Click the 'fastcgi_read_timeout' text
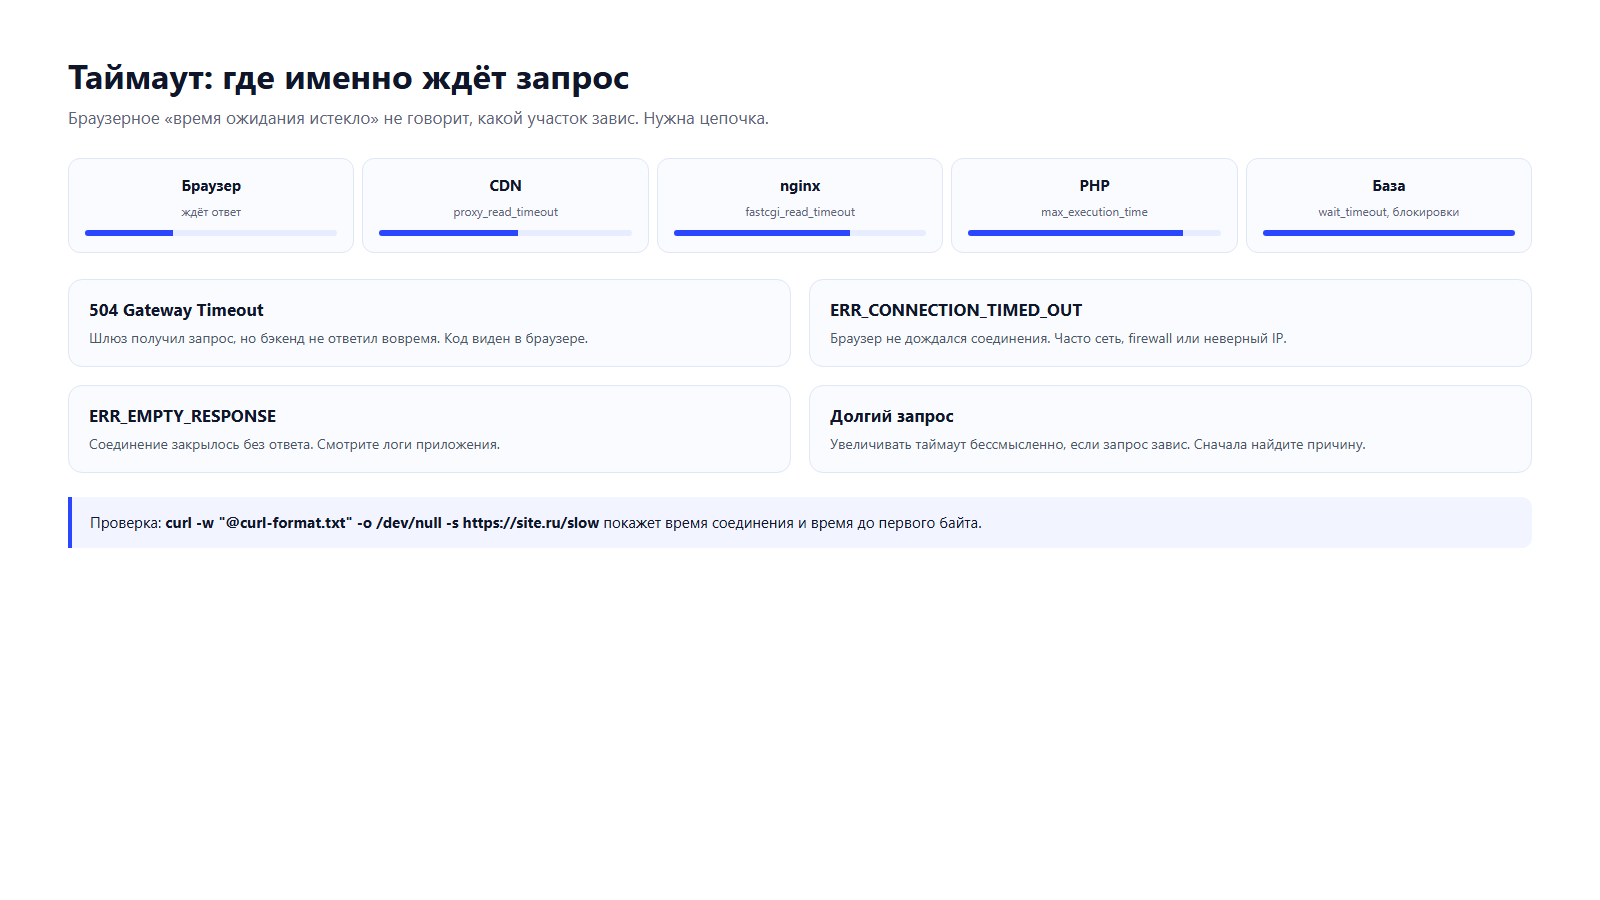This screenshot has height=900, width=1600. (800, 212)
